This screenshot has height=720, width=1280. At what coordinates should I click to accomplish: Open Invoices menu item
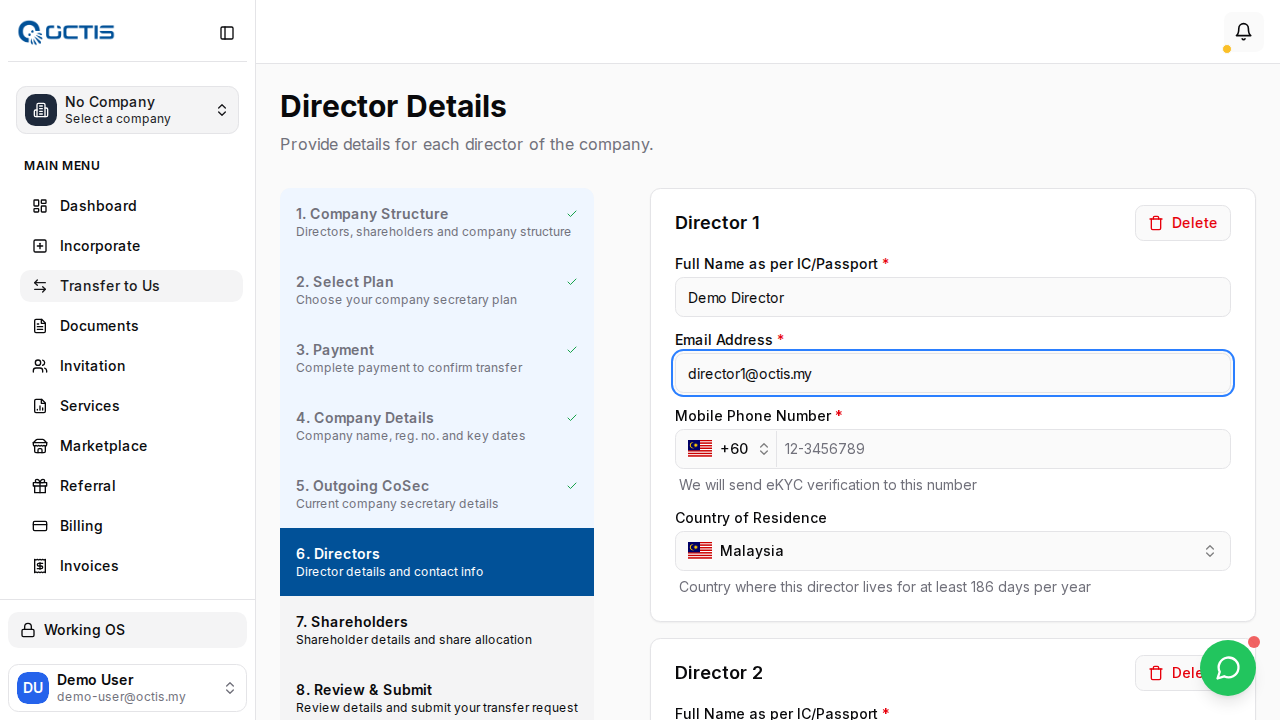pos(131,566)
